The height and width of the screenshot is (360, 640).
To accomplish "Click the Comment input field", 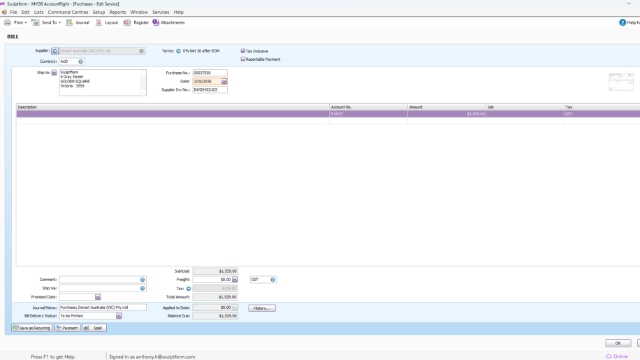I will tap(100, 280).
